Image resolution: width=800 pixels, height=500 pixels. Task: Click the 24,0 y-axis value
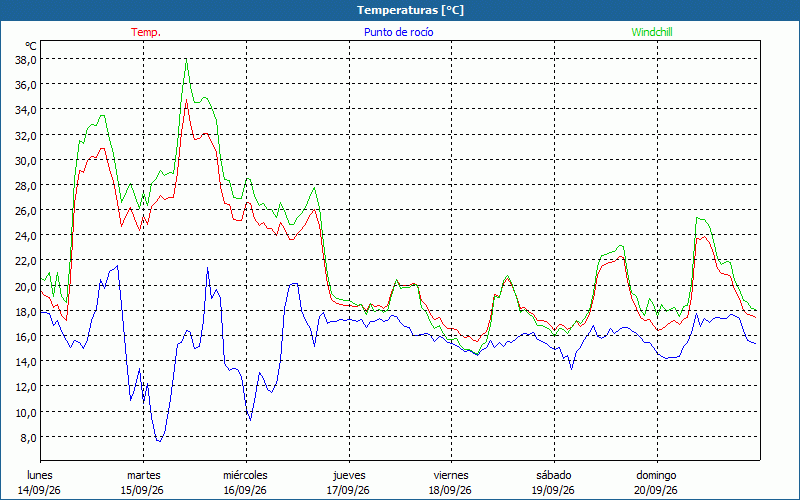(x=26, y=236)
